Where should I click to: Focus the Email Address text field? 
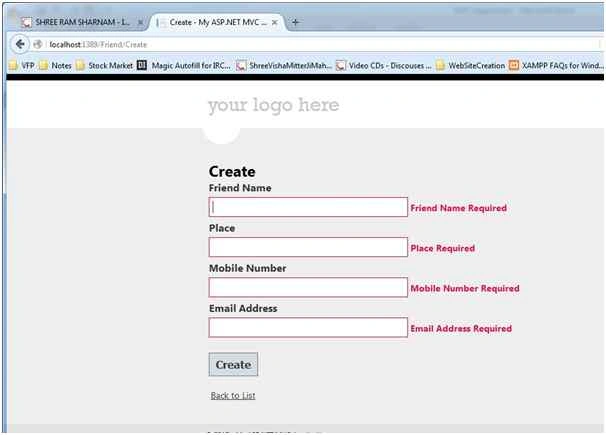tap(308, 328)
